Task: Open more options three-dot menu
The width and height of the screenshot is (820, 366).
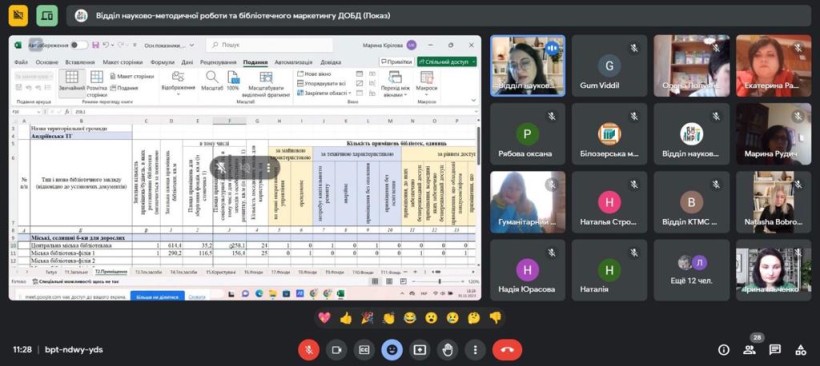Action: point(475,350)
